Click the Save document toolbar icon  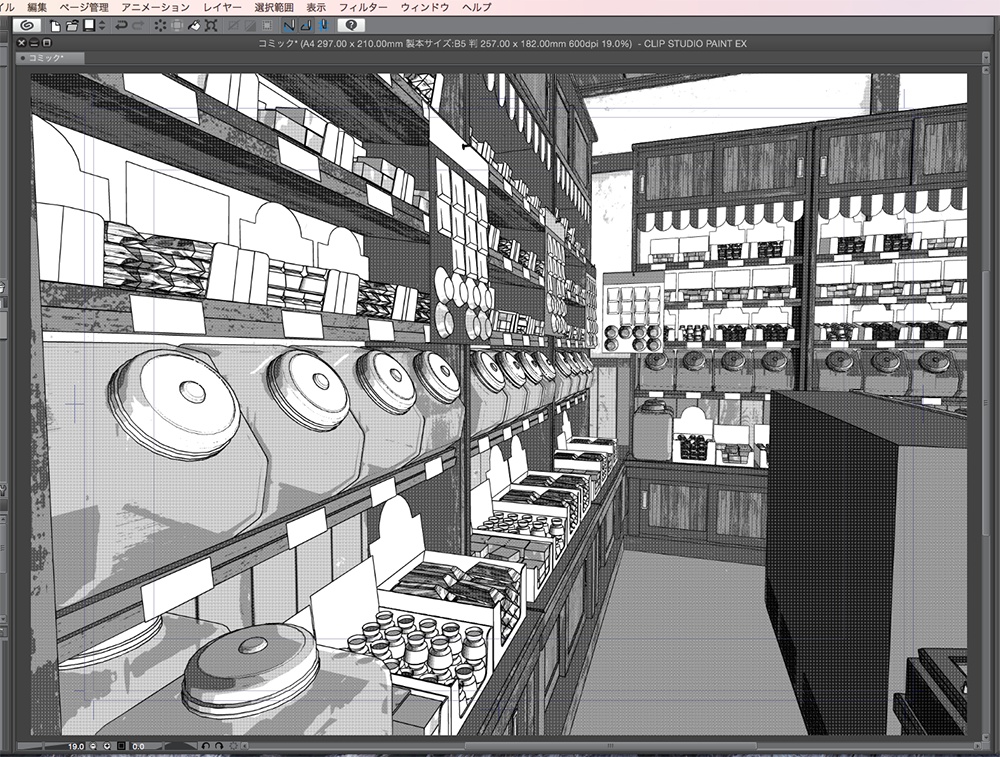[x=87, y=27]
